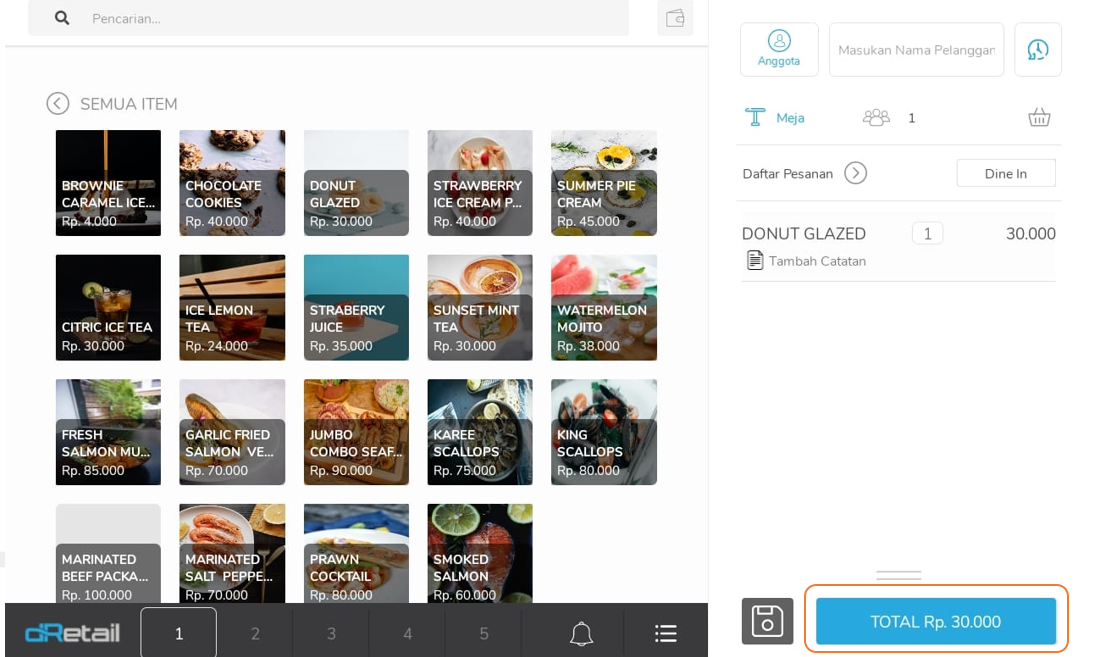Go back using Semua Item arrow
The width and height of the screenshot is (1093, 657).
point(58,104)
